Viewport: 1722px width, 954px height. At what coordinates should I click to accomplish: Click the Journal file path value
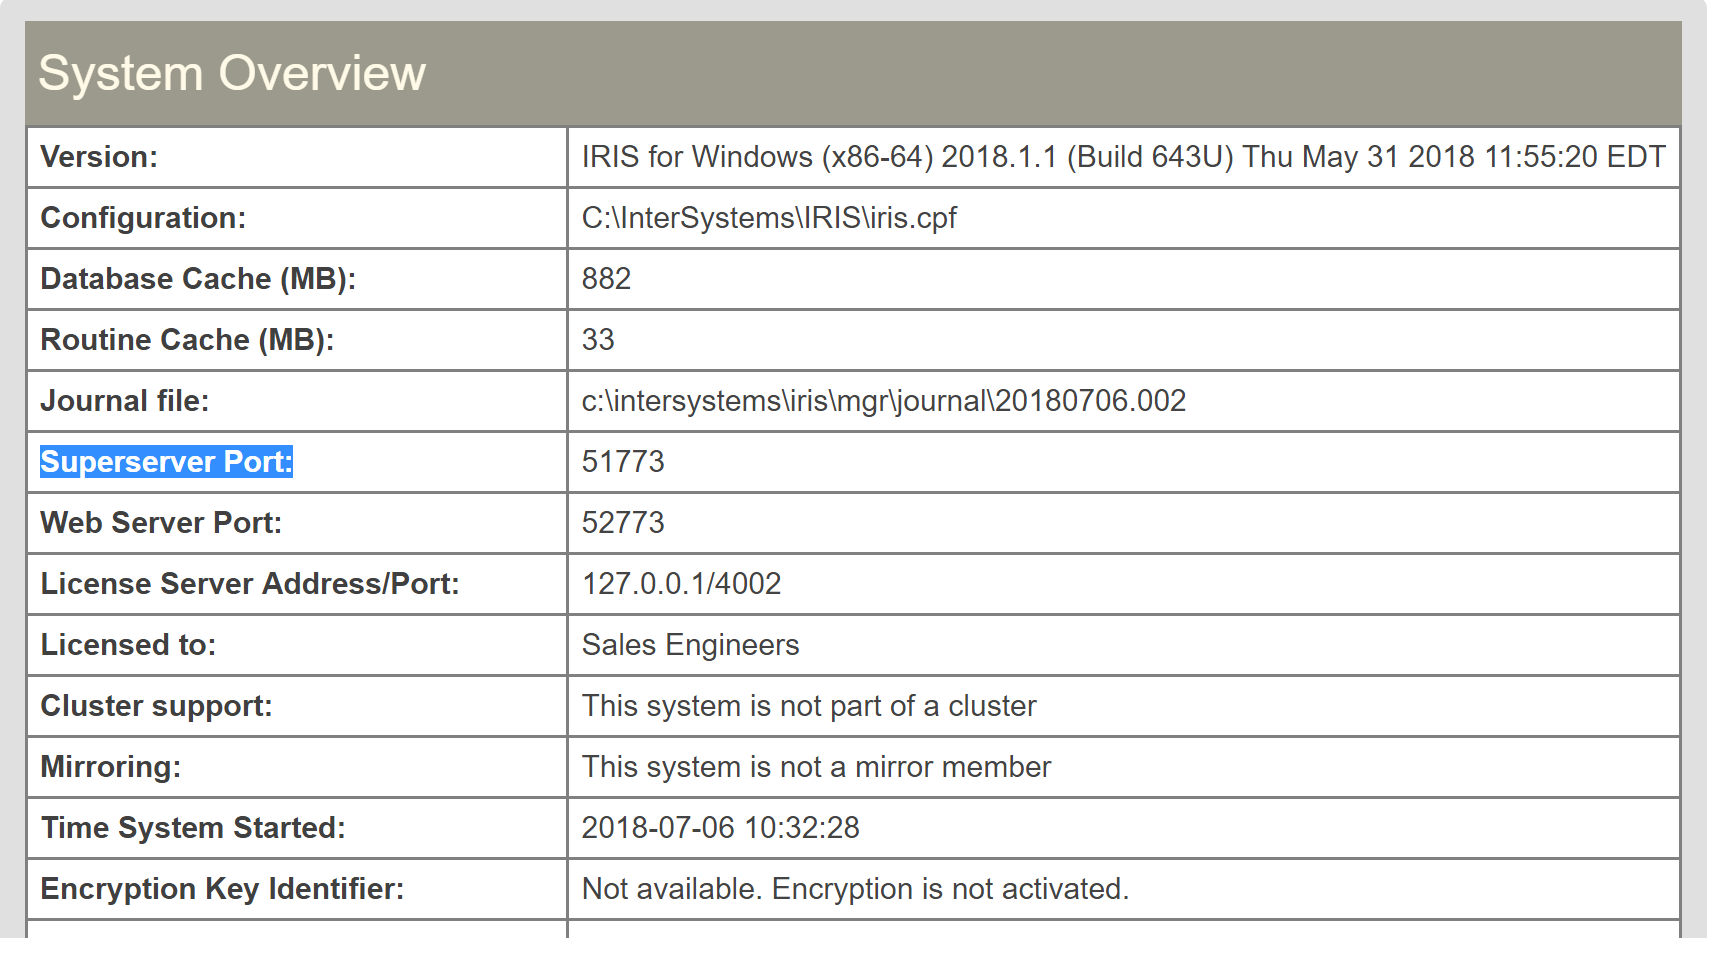coord(884,401)
